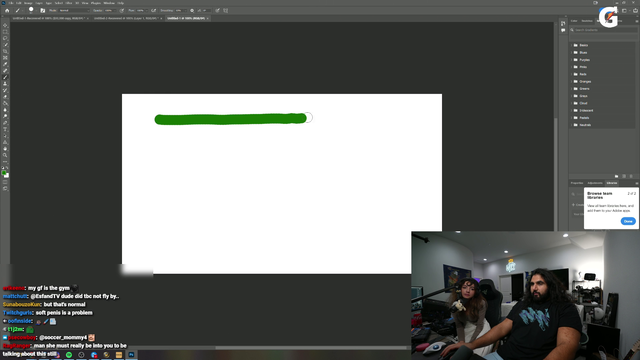This screenshot has height=360, width=640.
Task: Go to Photoshop Home screen icon
Action: tap(7, 11)
